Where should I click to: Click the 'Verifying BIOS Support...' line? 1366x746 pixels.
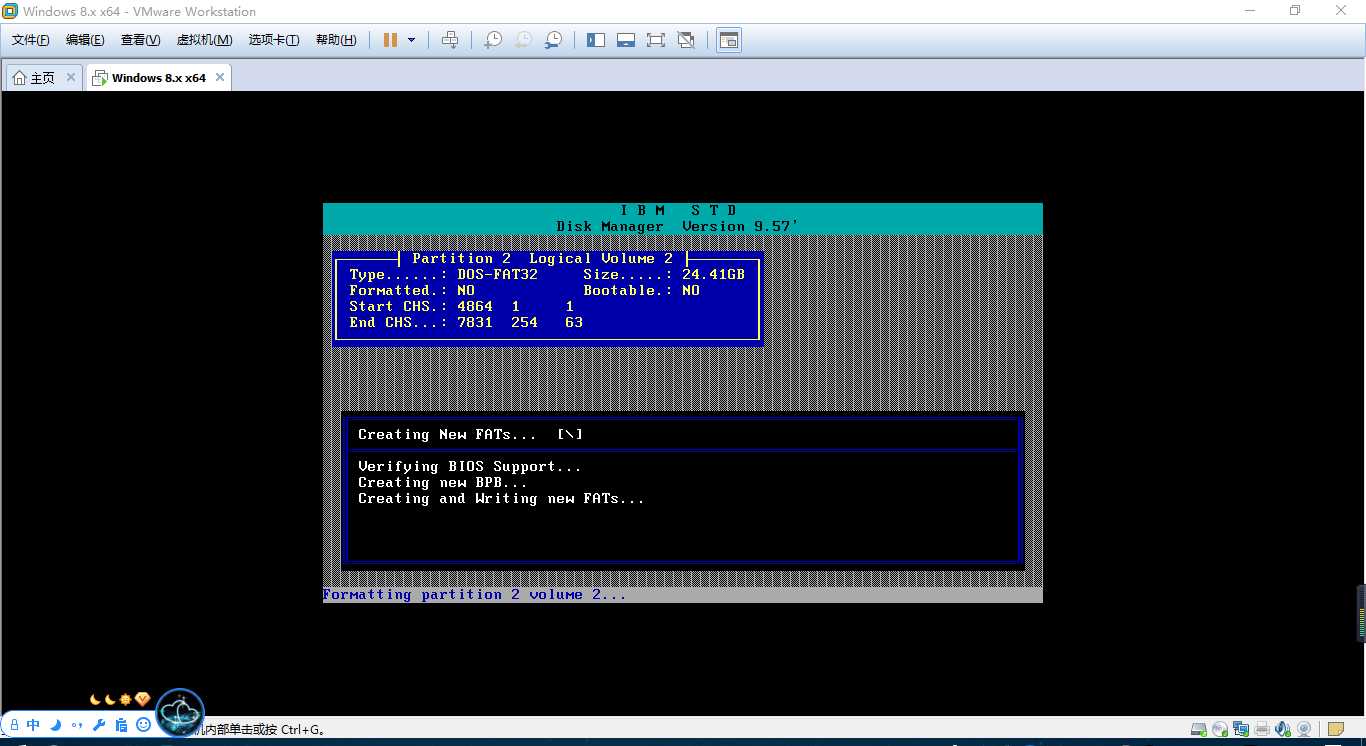[469, 467]
